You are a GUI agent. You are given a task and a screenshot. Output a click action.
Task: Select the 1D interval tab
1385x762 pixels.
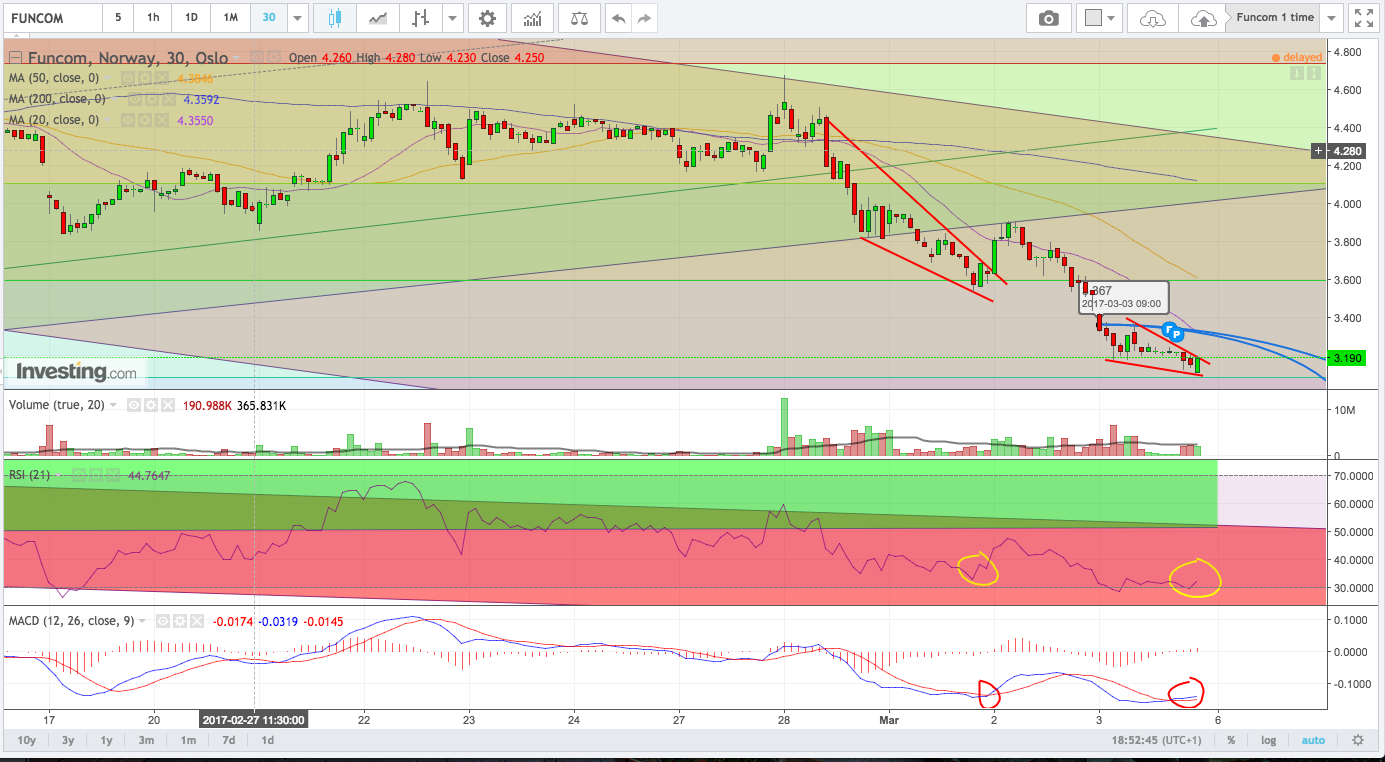click(x=191, y=18)
